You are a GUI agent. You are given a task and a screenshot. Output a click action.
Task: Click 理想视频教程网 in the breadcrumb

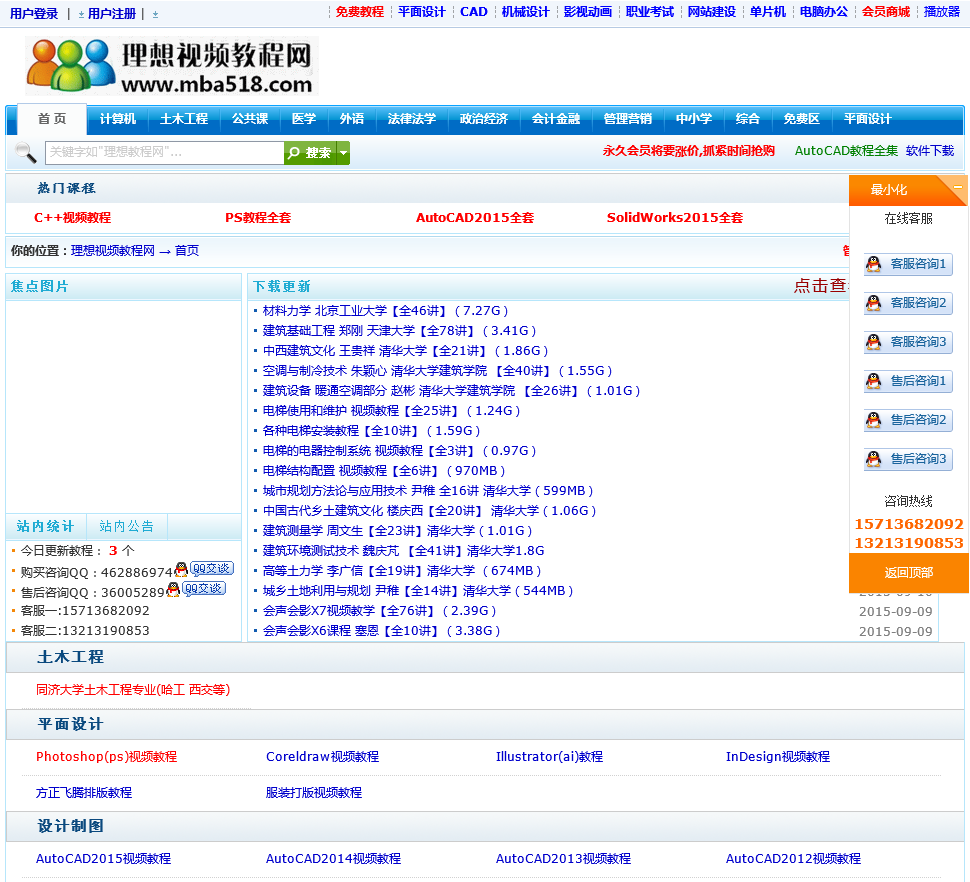(113, 250)
